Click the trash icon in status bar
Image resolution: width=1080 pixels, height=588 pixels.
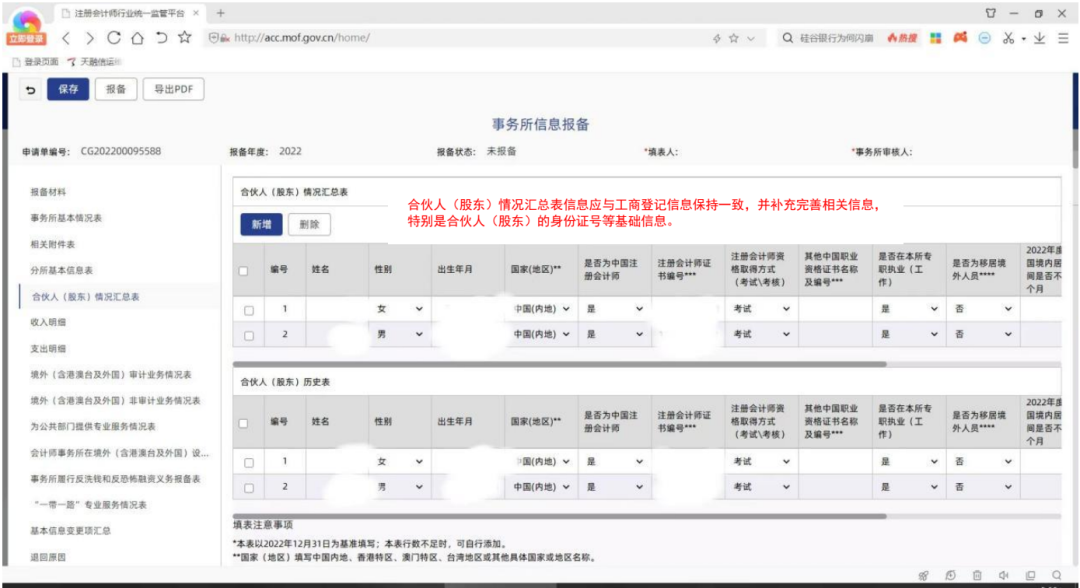pyautogui.click(x=976, y=575)
